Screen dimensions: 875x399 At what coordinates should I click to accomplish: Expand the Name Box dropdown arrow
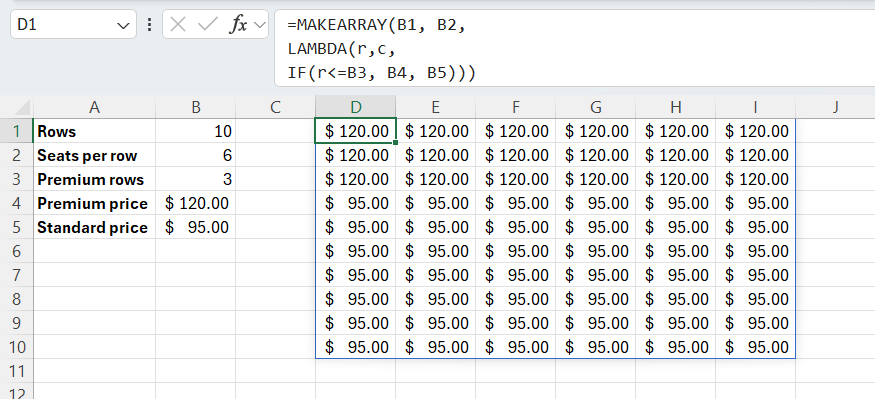coord(123,25)
